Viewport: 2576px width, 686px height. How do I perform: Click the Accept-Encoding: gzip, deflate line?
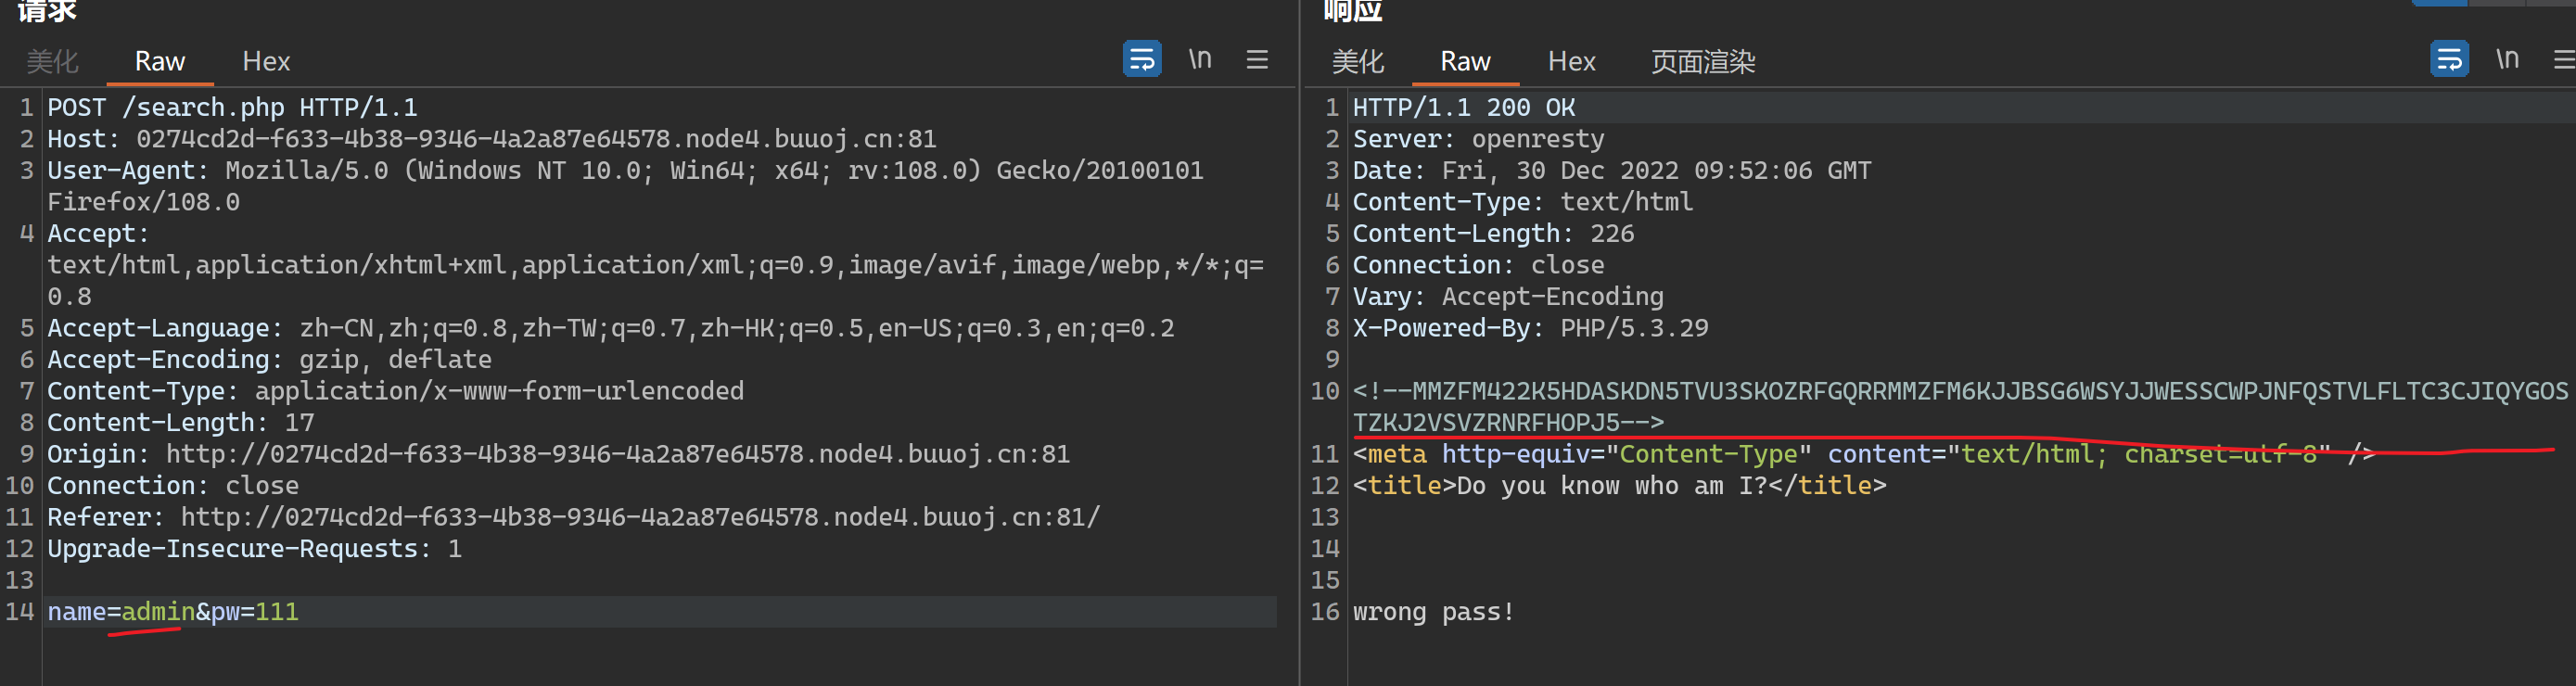pyautogui.click(x=269, y=359)
